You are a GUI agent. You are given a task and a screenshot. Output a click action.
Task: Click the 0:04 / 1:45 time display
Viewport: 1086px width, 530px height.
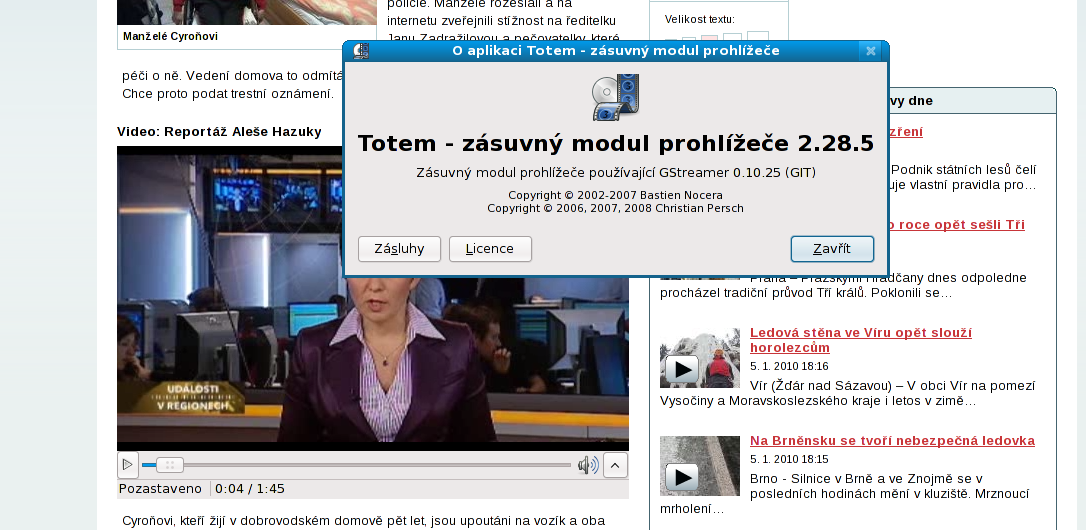tap(250, 488)
